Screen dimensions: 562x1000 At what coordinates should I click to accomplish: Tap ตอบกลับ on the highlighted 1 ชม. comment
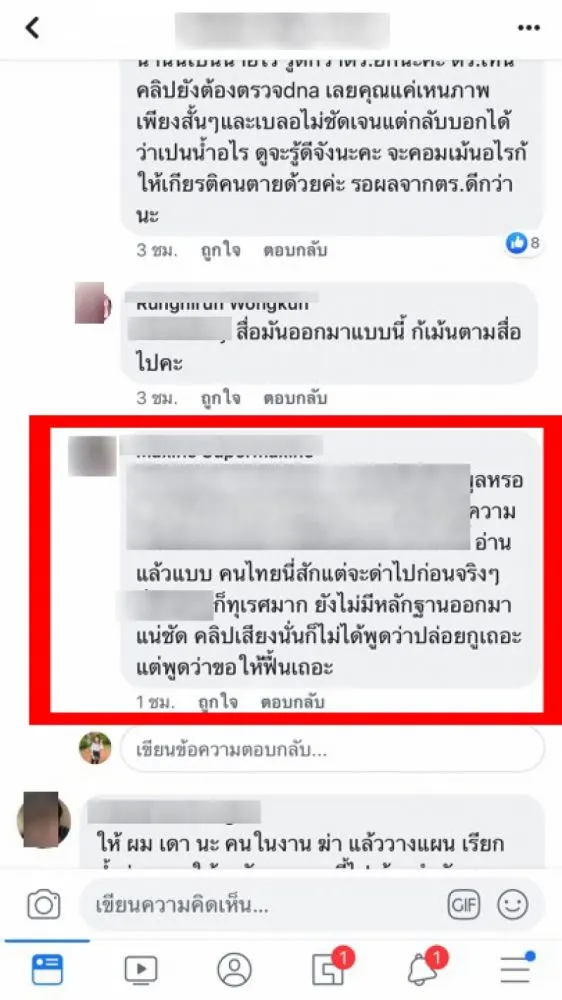tap(293, 702)
